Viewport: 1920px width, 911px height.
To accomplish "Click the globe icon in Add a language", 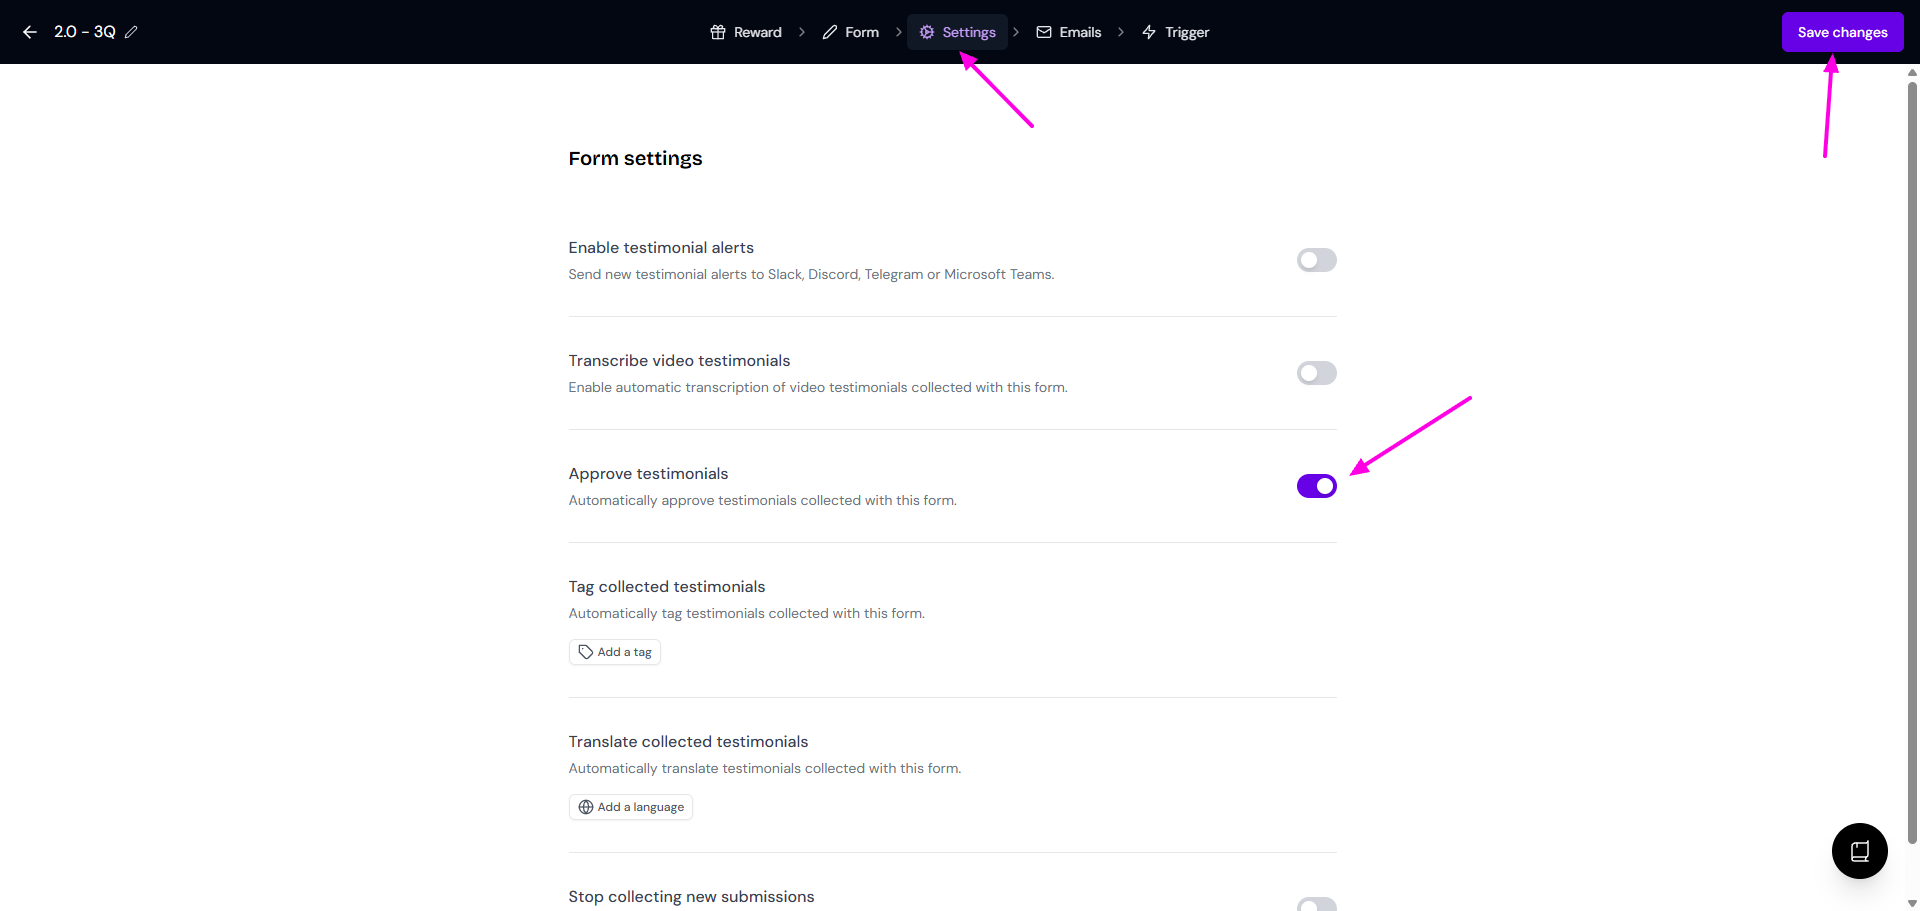I will [x=586, y=807].
